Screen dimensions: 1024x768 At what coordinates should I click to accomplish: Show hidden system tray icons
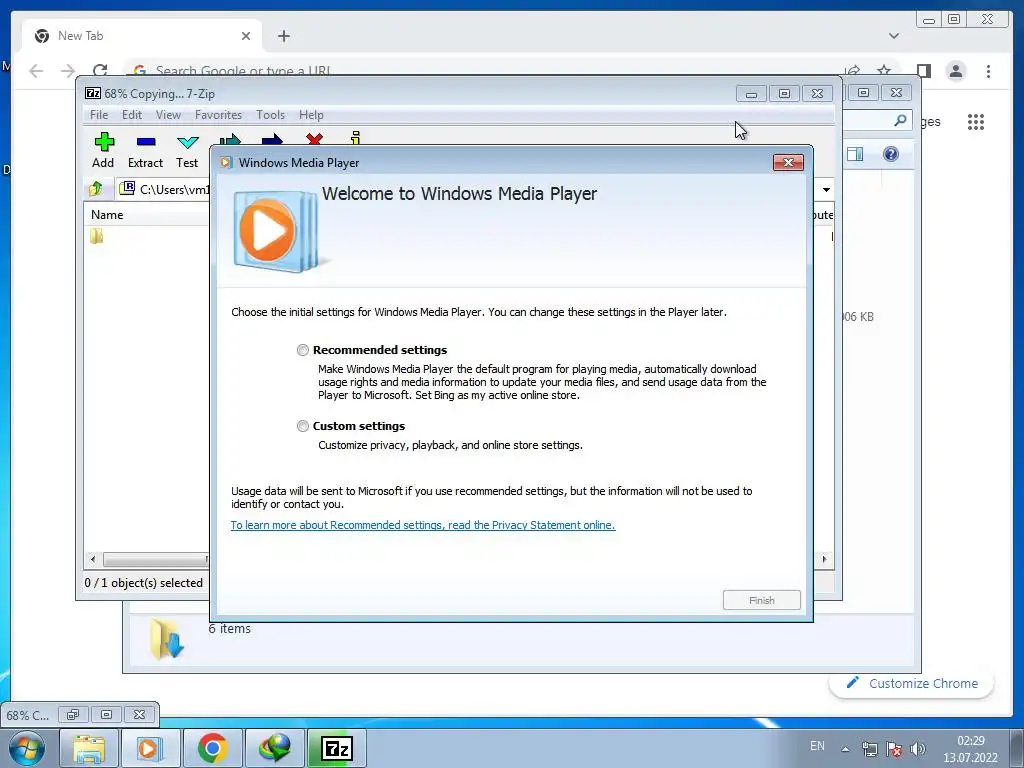tap(845, 749)
